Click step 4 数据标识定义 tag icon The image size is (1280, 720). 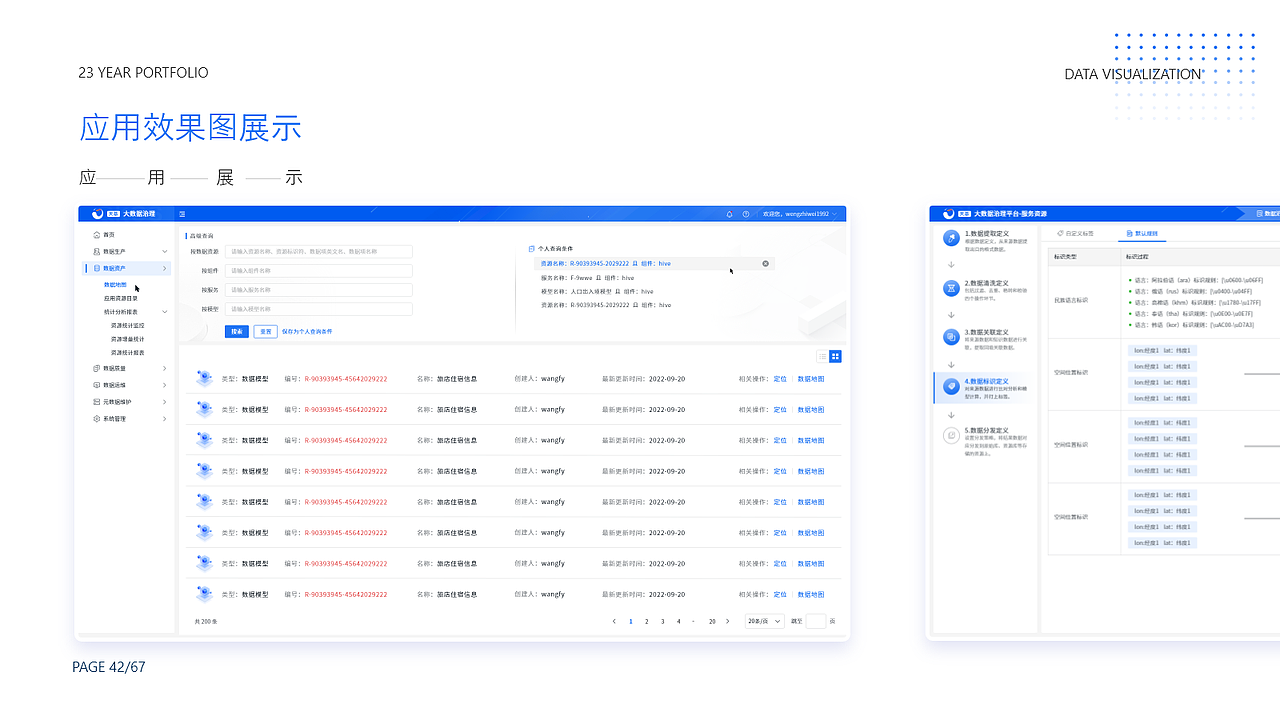coord(951,386)
